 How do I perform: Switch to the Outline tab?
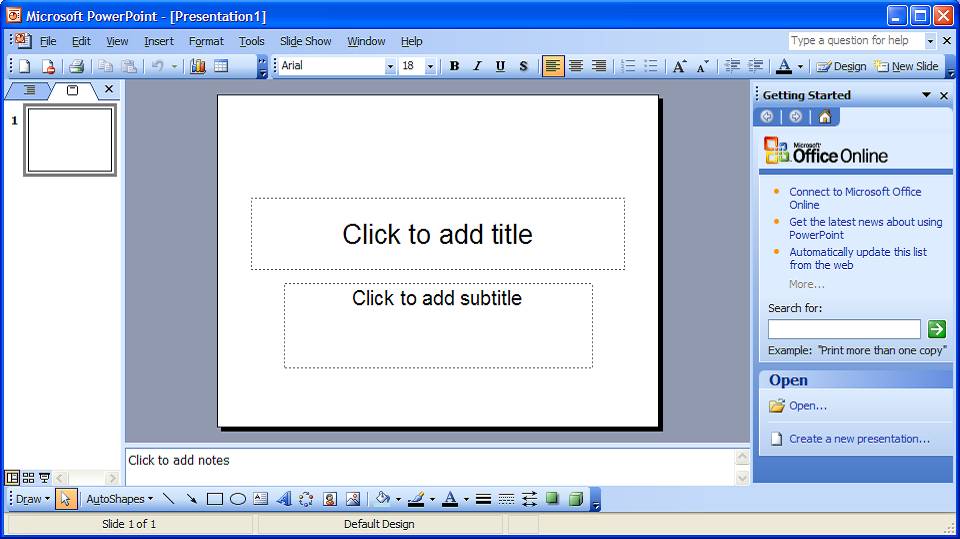(x=29, y=90)
